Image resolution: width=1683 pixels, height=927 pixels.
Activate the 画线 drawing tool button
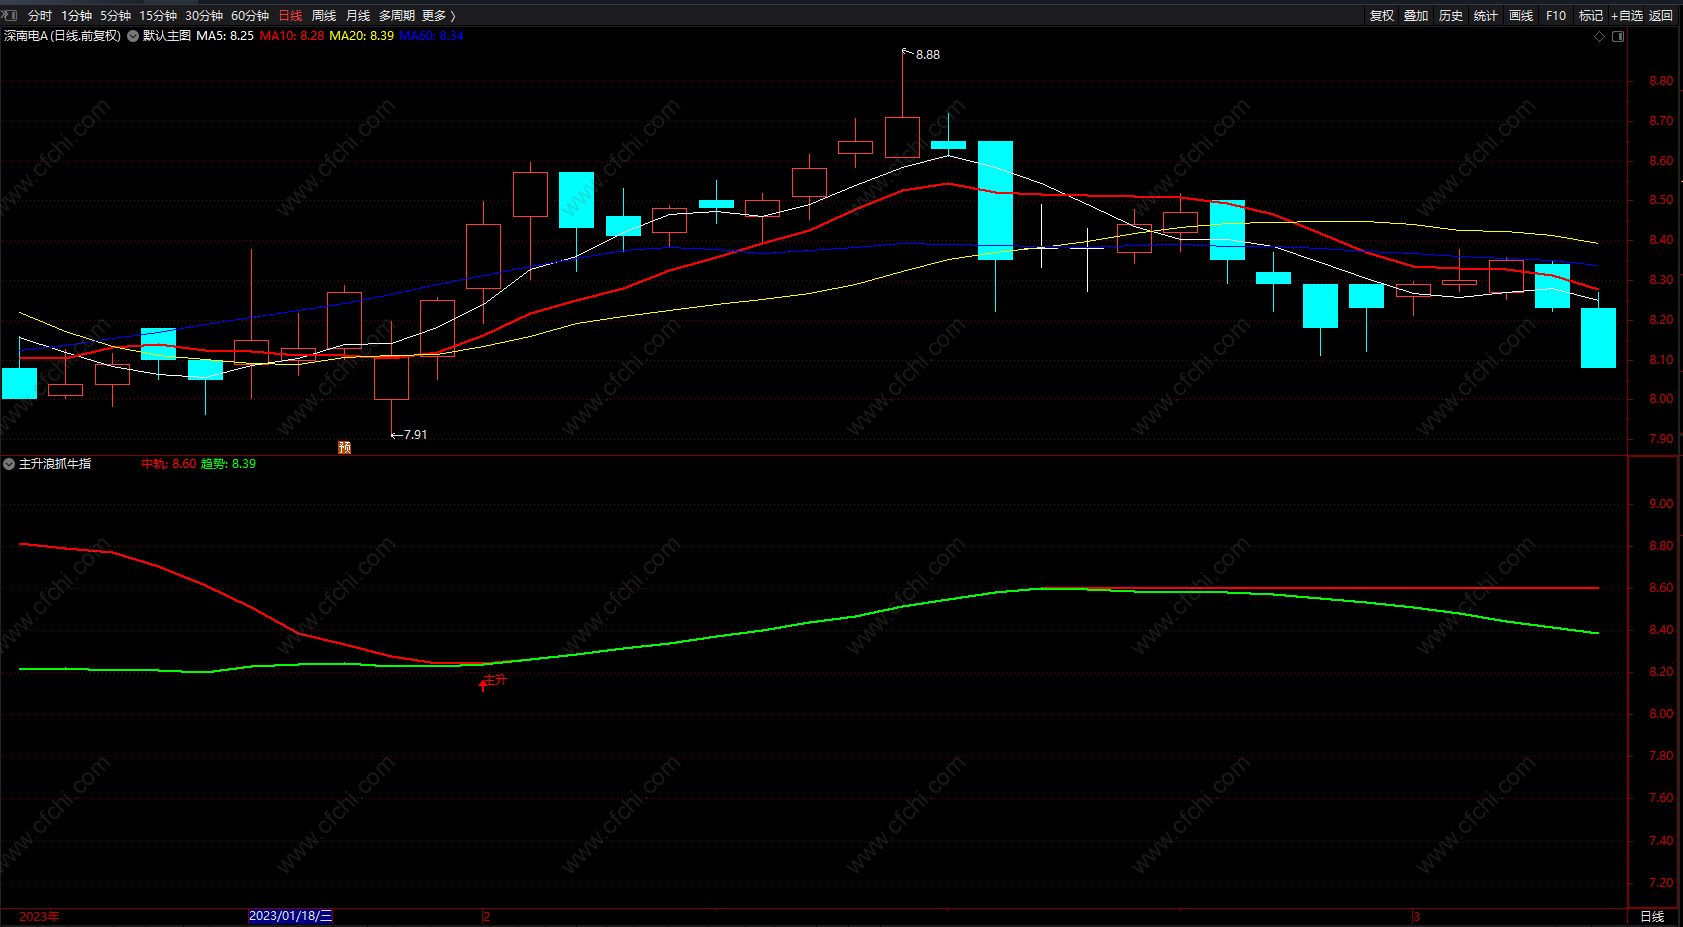(1521, 16)
